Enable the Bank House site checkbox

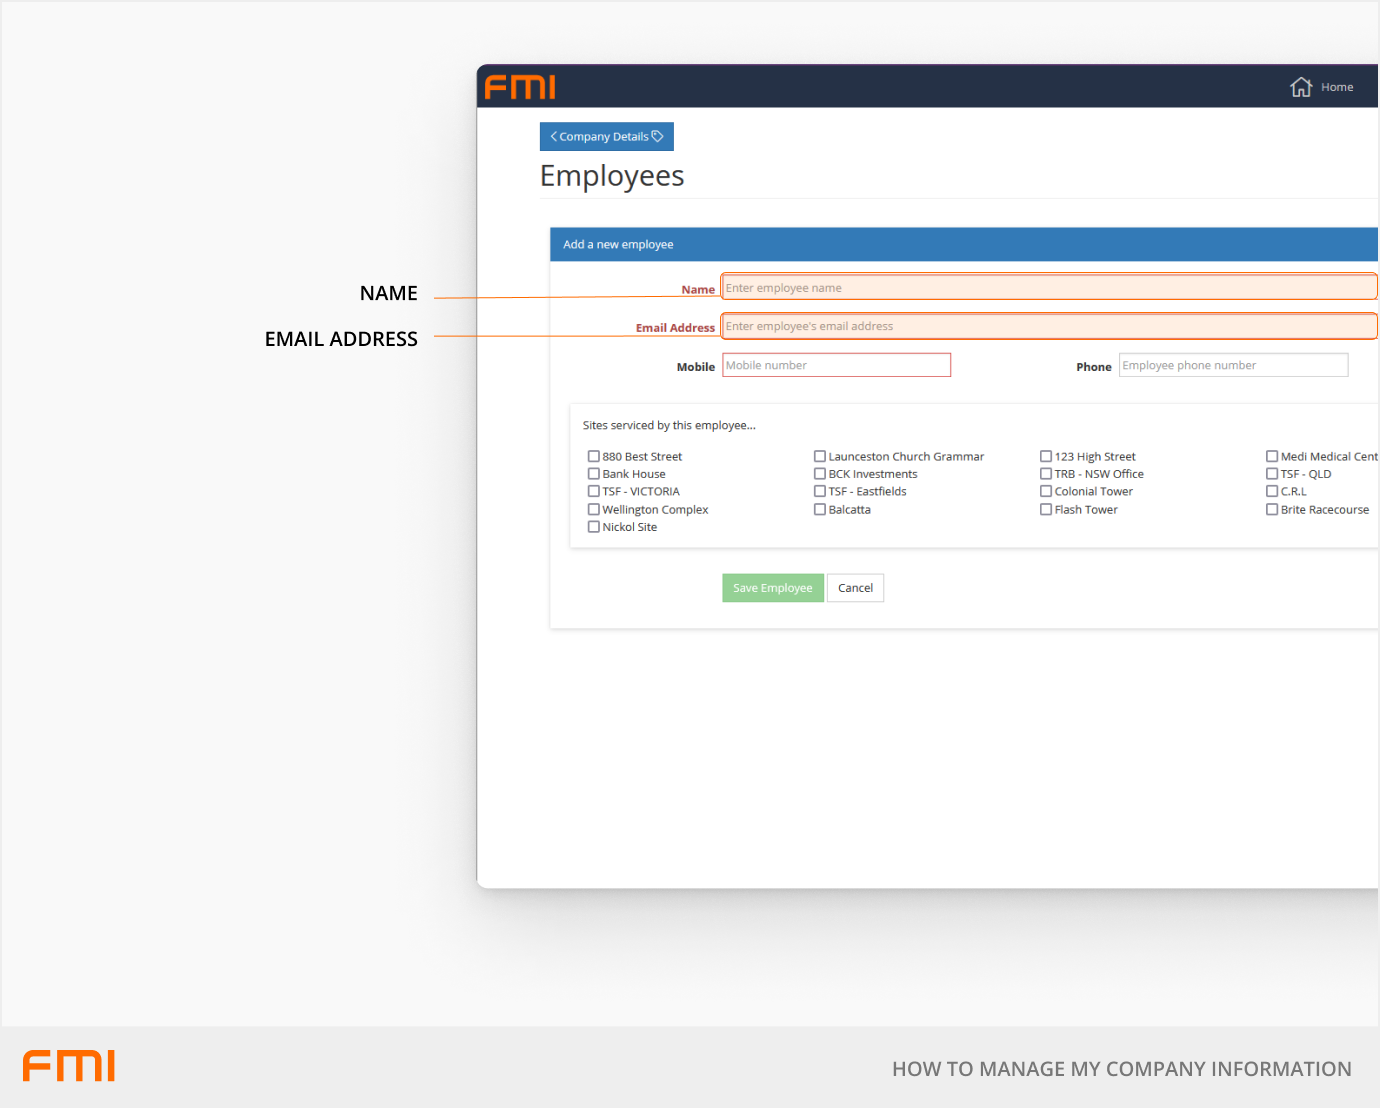594,474
